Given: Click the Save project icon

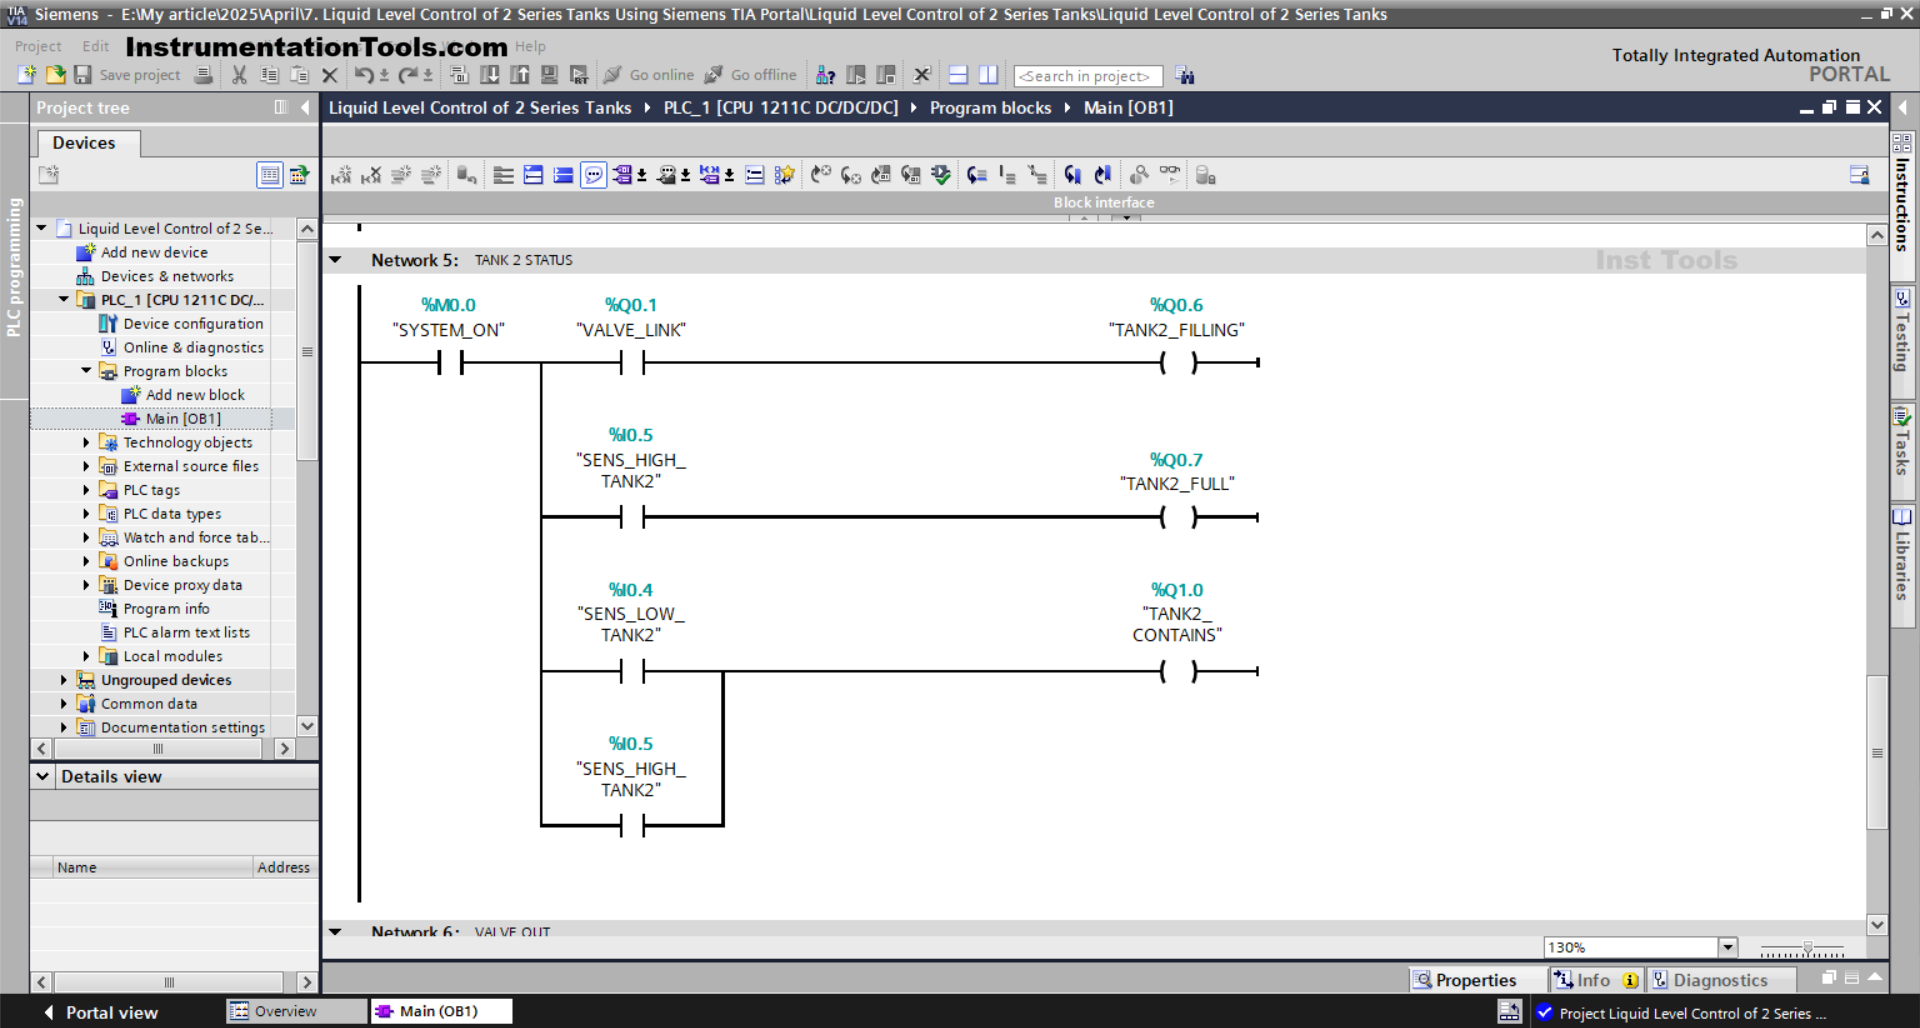Looking at the screenshot, I should click(x=83, y=75).
